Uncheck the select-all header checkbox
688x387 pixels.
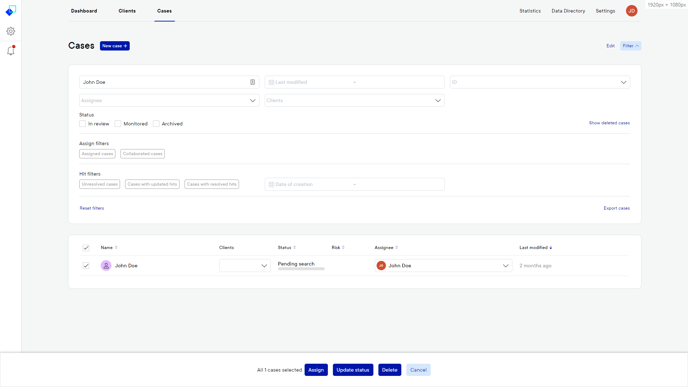pos(86,248)
